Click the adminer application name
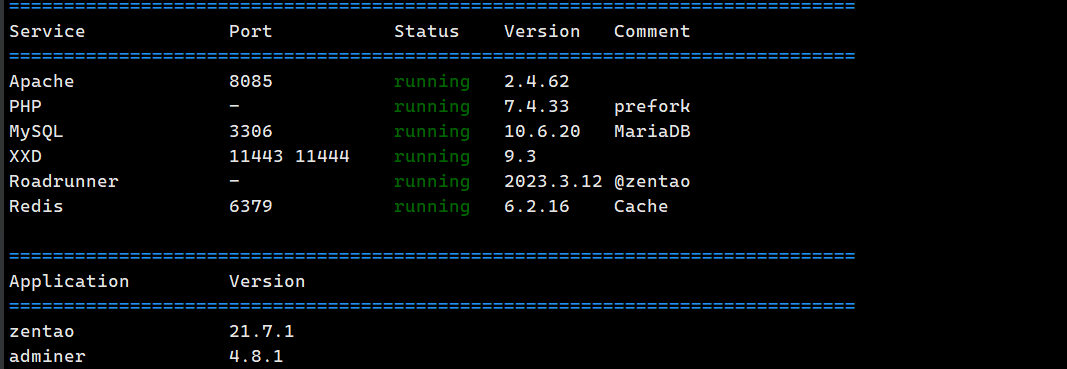Image resolution: width=1067 pixels, height=369 pixels. [x=47, y=357]
